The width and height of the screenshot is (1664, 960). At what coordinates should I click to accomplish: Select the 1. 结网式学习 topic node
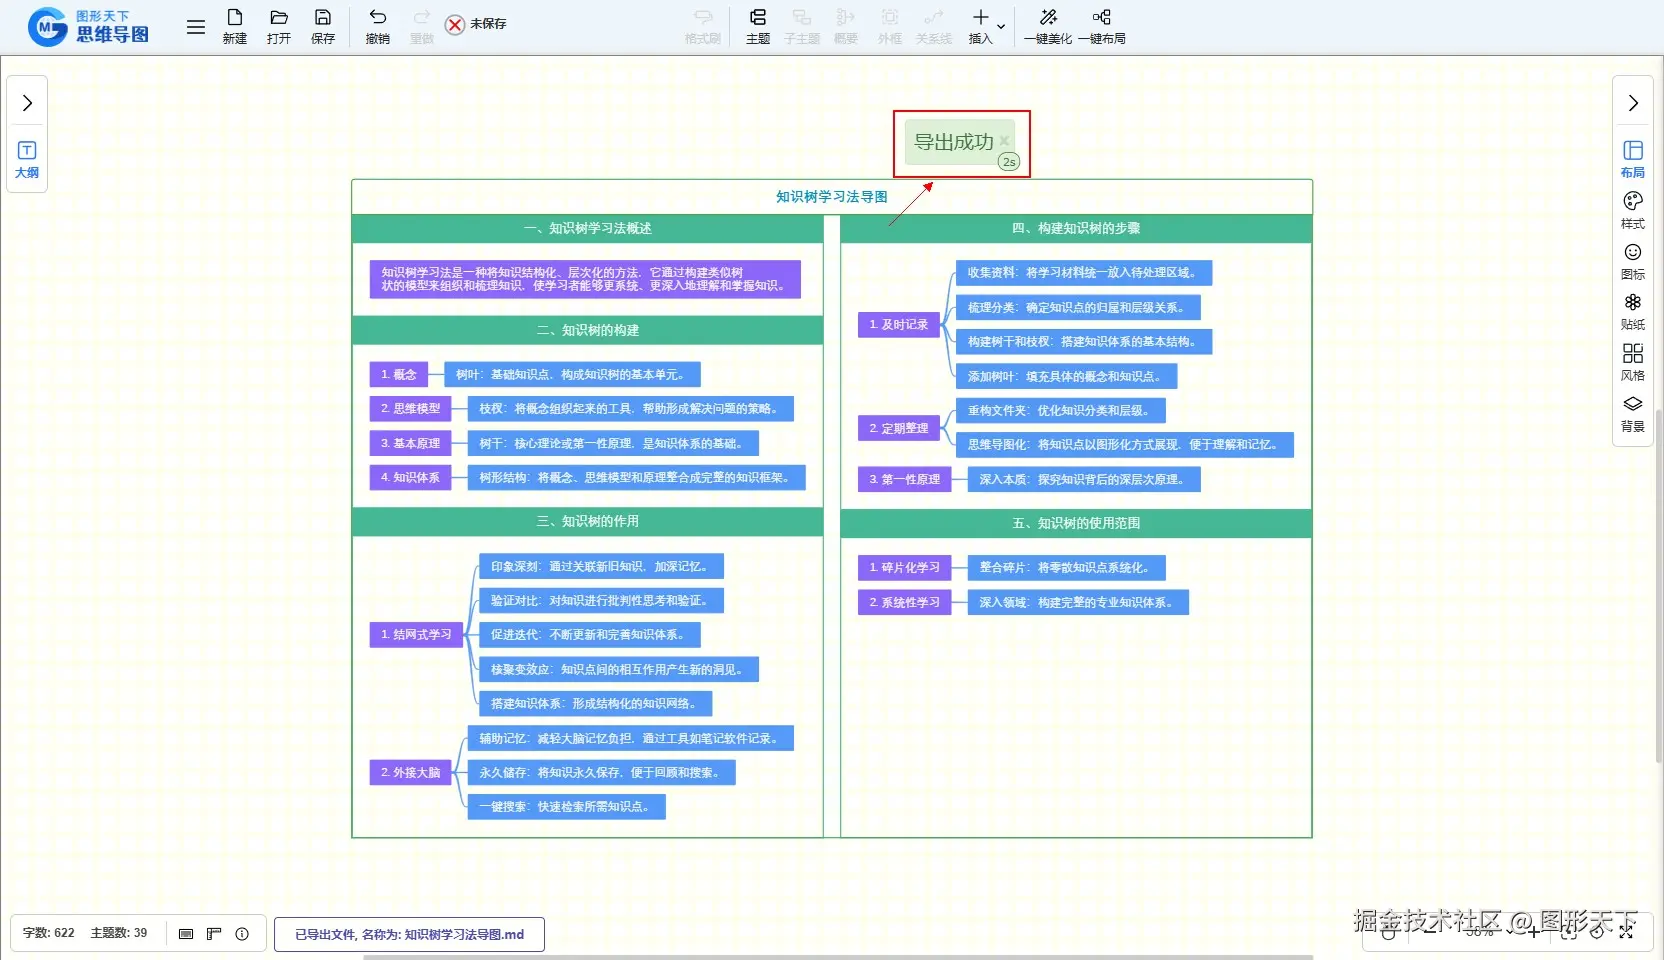(416, 635)
